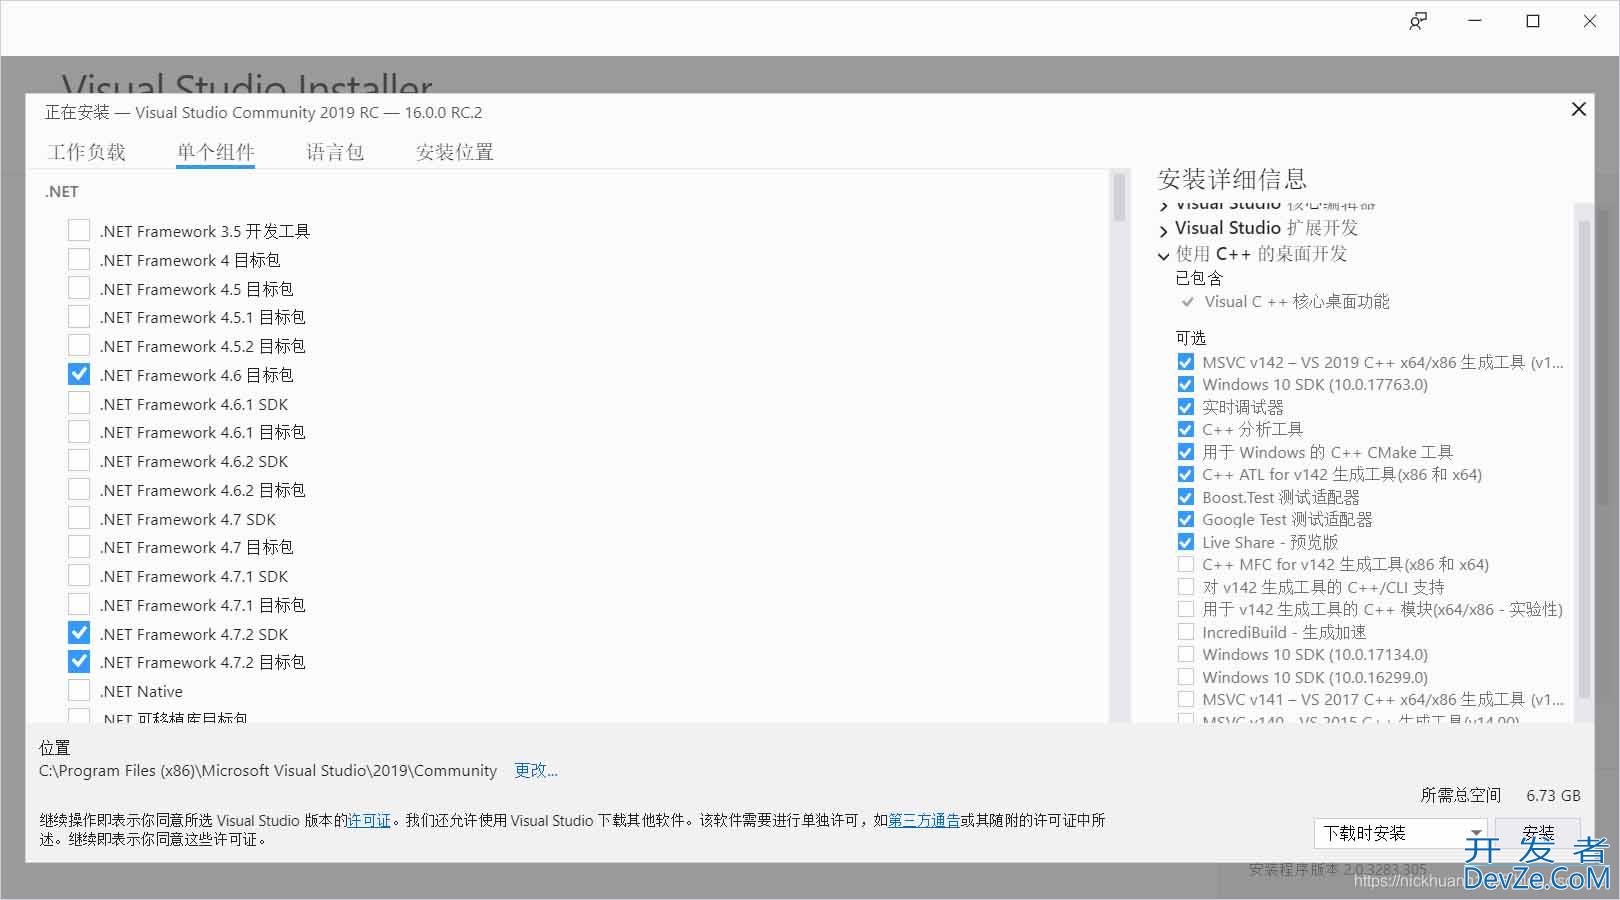Open the 第三方通告 link
This screenshot has width=1620, height=900.
[924, 820]
